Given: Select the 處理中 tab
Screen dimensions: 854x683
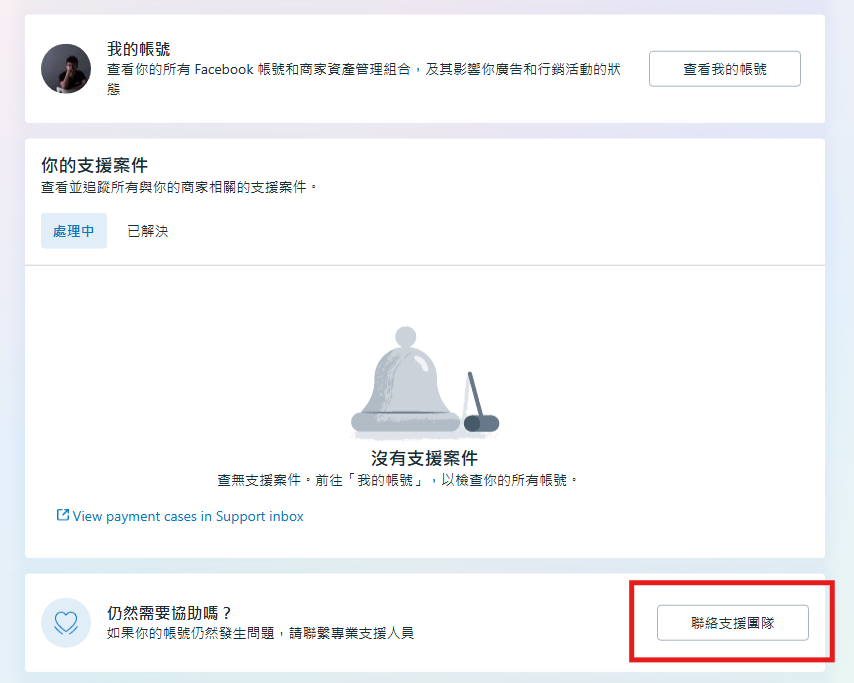Looking at the screenshot, I should click(x=73, y=230).
